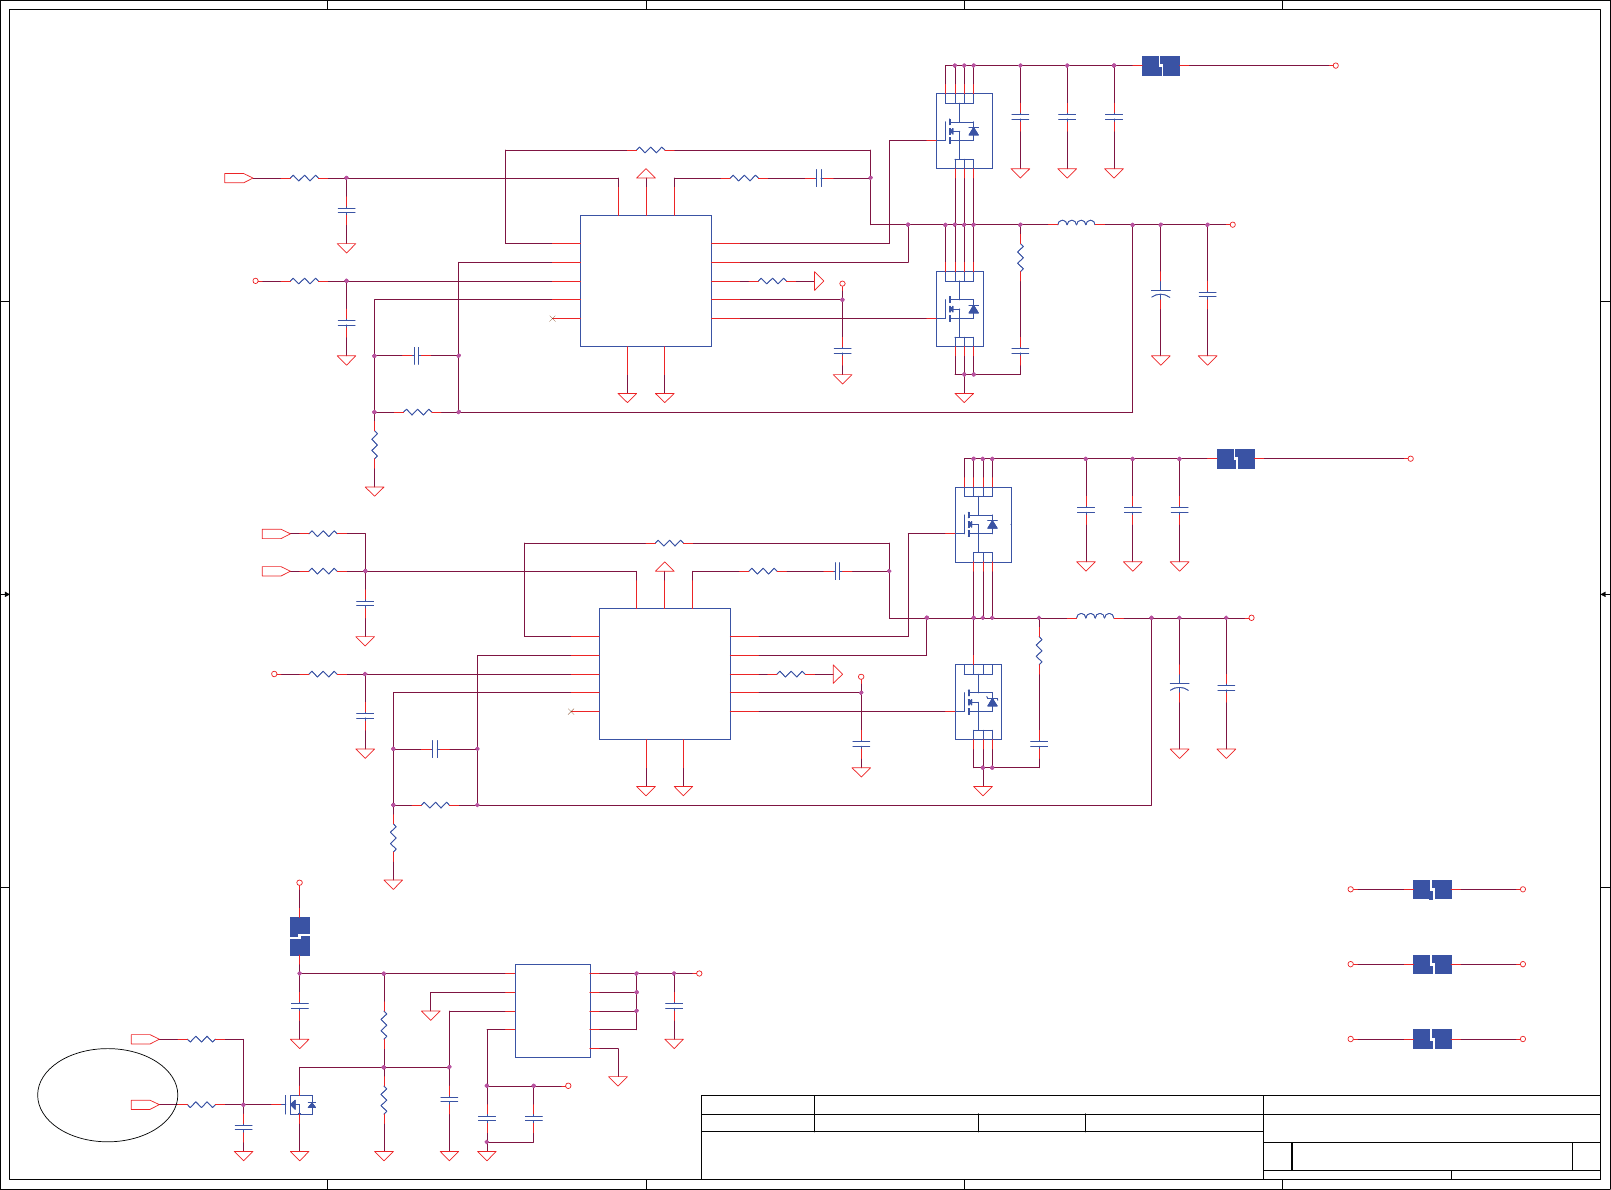The image size is (1611, 1190).
Task: Select the terminal circle above the vertical jumper
Action: (x=300, y=883)
